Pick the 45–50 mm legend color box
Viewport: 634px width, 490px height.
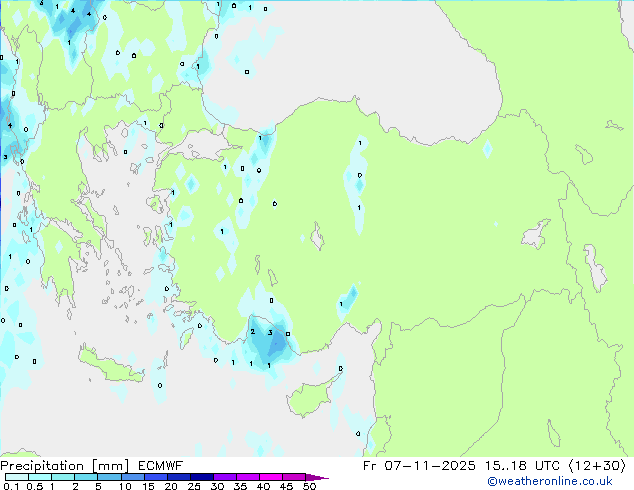point(293,477)
